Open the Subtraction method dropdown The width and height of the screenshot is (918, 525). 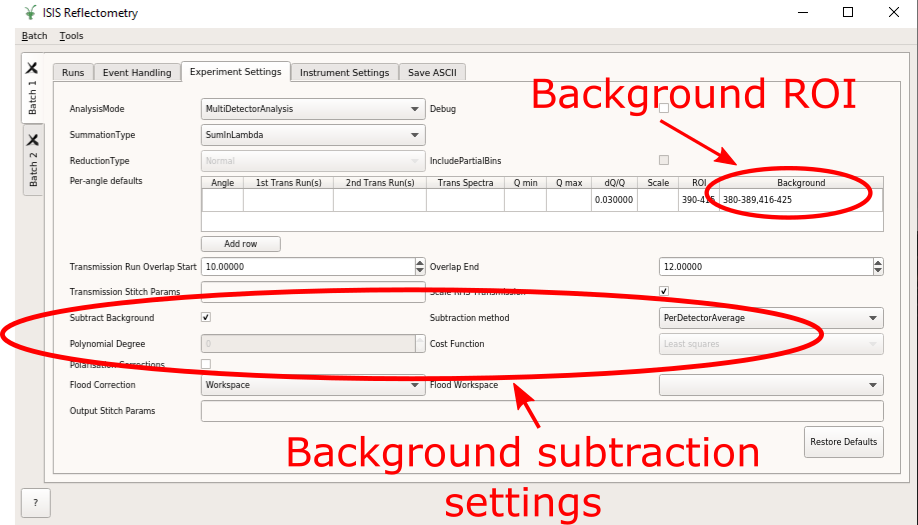[770, 318]
